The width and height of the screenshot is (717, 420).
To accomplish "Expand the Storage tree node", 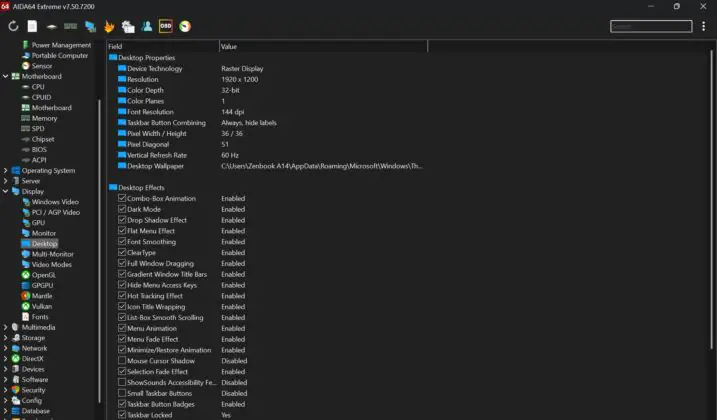I will (x=5, y=338).
